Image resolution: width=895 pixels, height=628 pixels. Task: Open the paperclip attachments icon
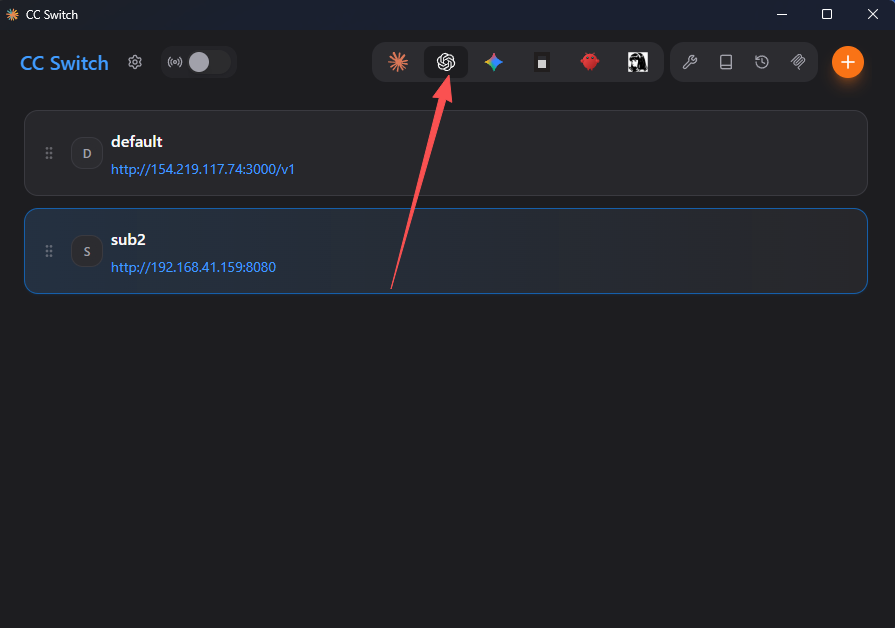tap(797, 62)
